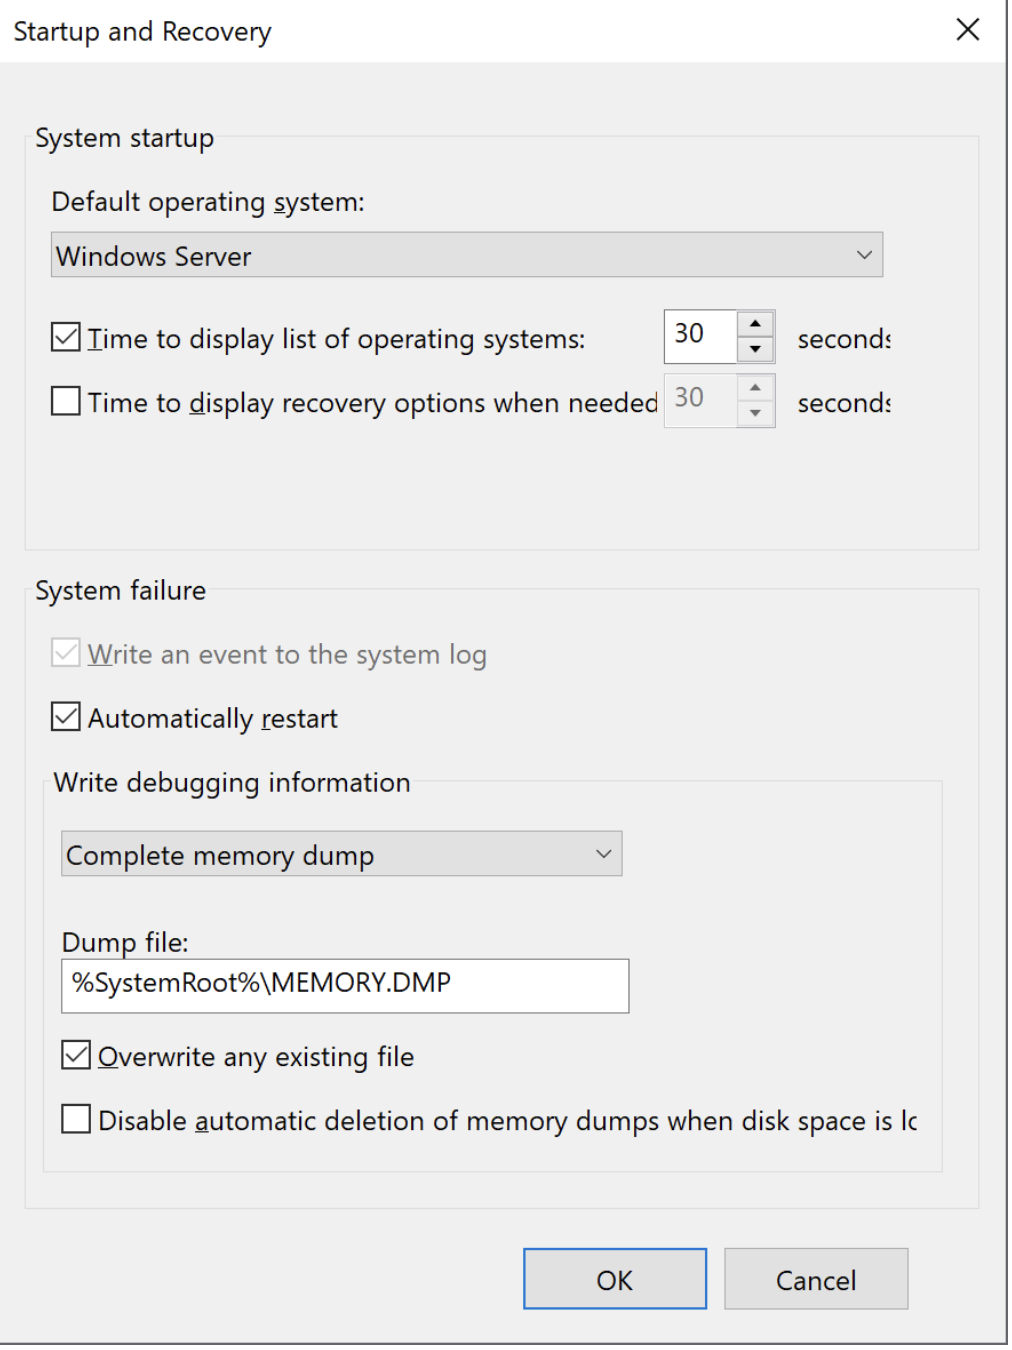
Task: Open the Default operating system dropdown
Action: click(x=466, y=255)
